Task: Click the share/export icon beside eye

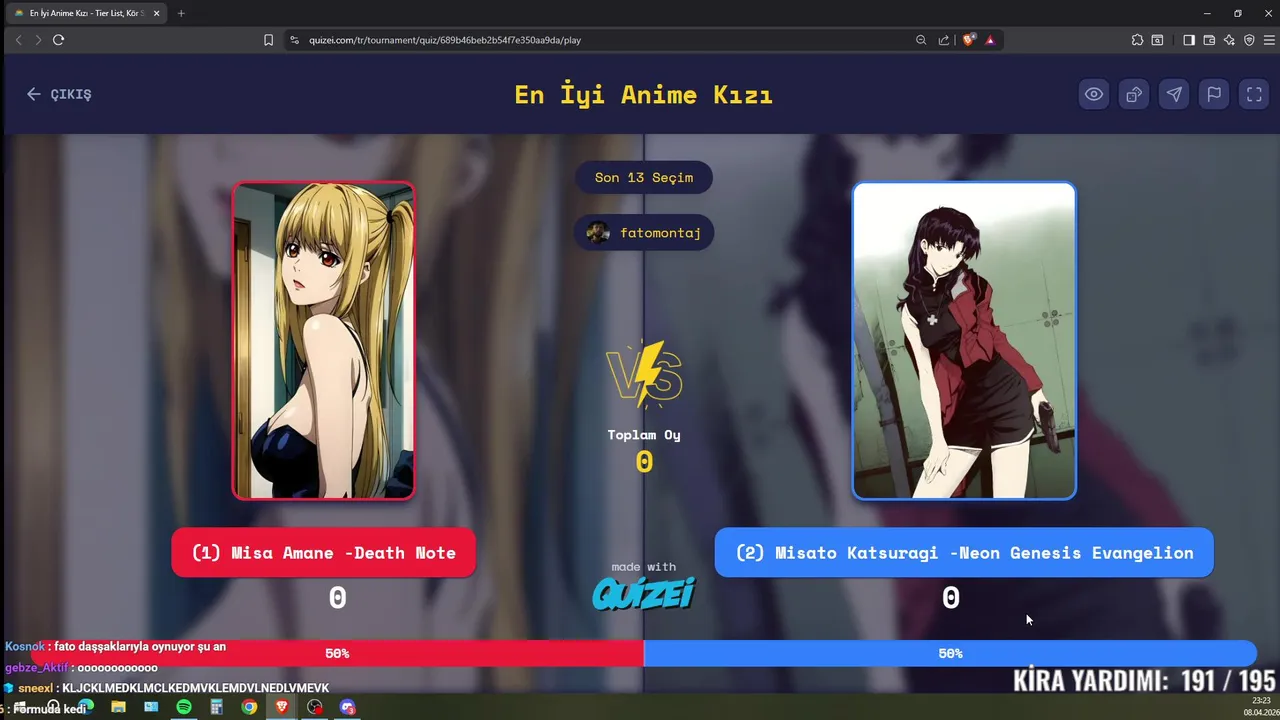Action: coord(1134,94)
